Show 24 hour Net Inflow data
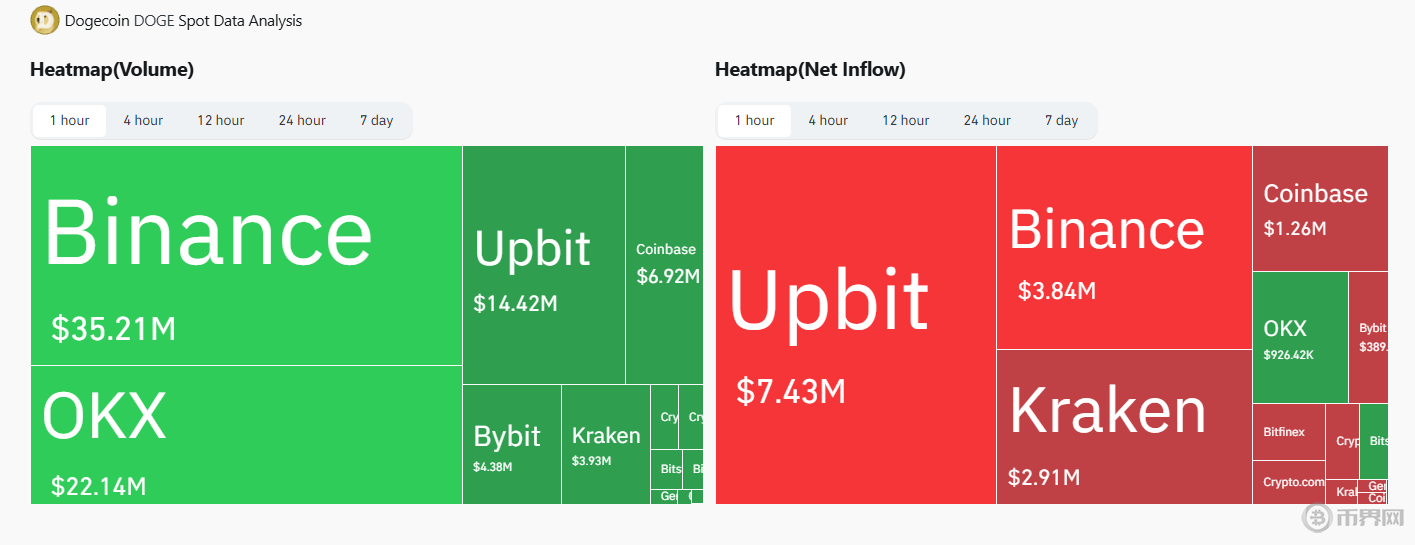This screenshot has height=545, width=1415. point(987,120)
